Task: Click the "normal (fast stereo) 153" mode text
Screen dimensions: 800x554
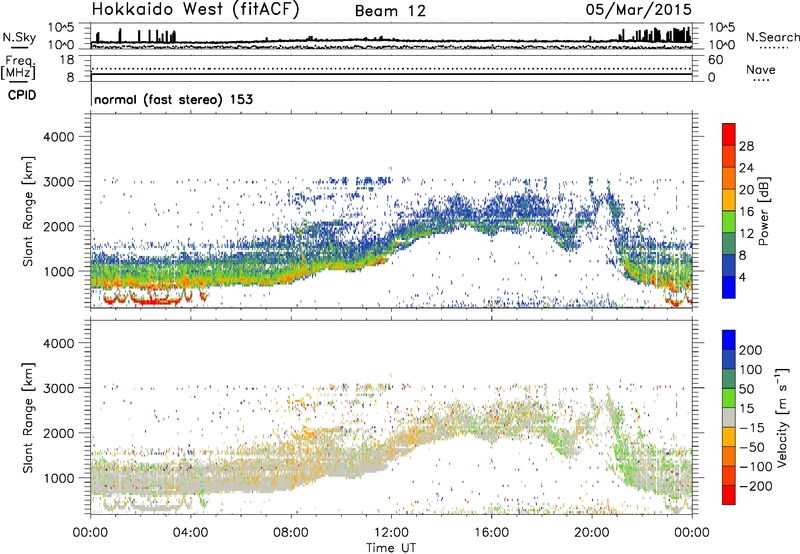Action: tap(173, 99)
